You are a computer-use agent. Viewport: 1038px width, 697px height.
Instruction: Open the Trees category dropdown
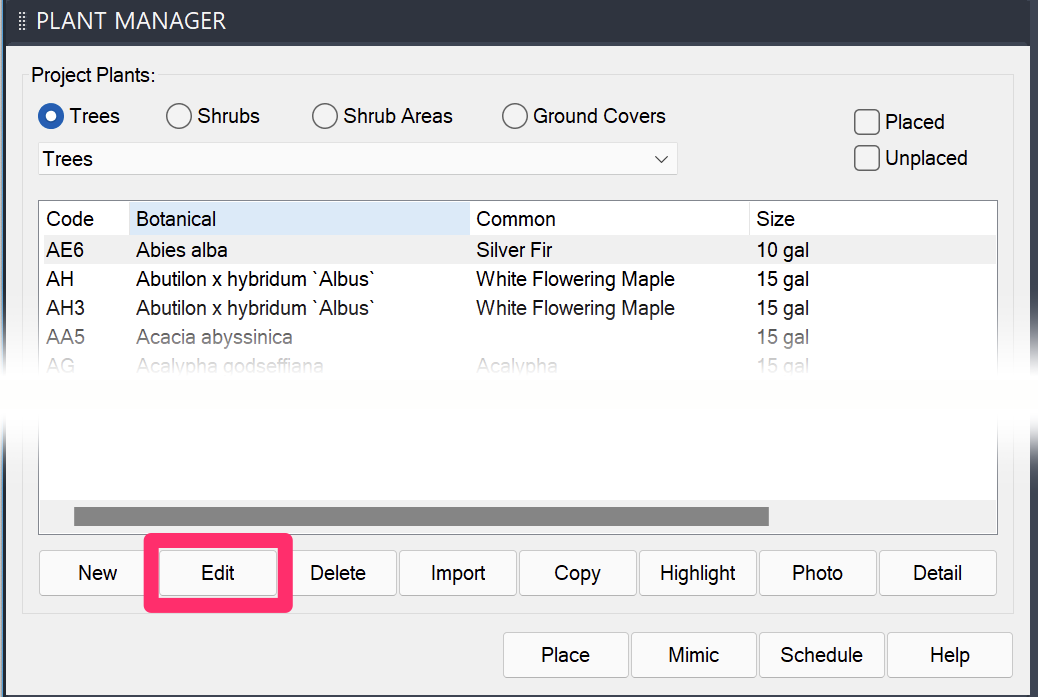coord(357,159)
